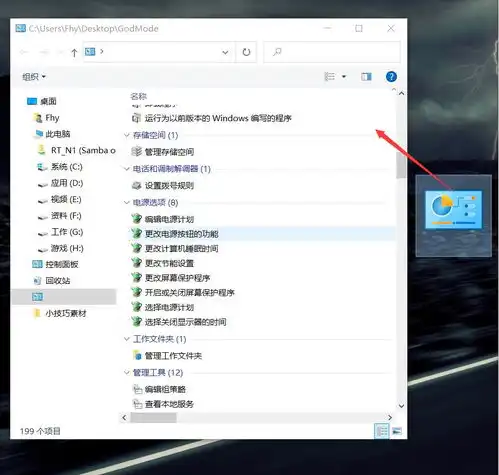Open drive 游戏 (H:)
The height and width of the screenshot is (475, 499).
[x=60, y=248]
